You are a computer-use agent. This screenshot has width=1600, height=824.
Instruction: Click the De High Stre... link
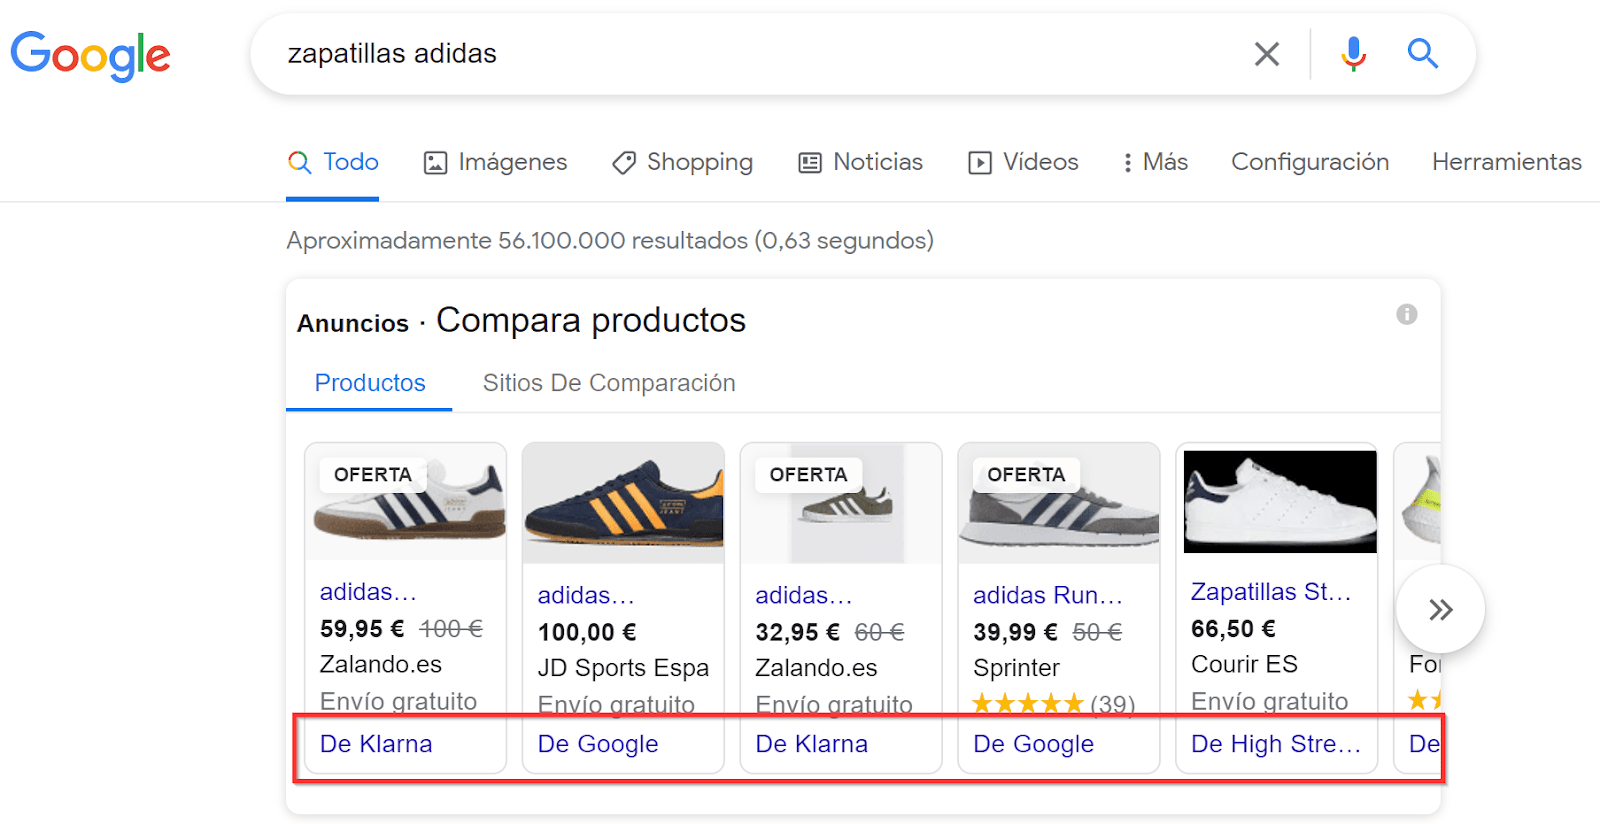(x=1275, y=744)
